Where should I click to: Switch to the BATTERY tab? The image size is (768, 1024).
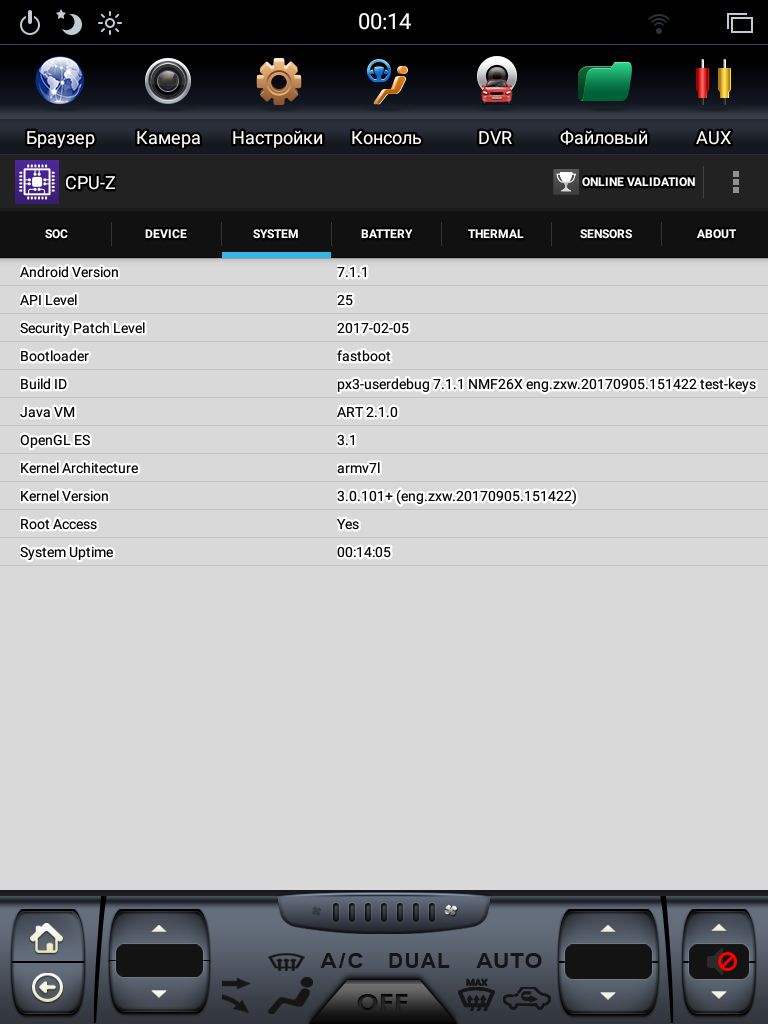click(x=387, y=234)
